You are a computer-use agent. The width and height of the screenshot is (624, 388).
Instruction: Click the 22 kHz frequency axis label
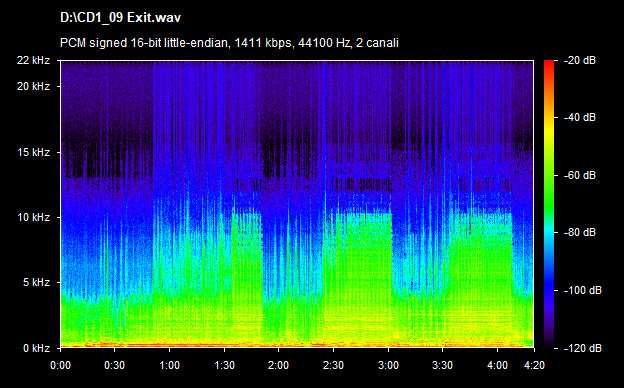(x=33, y=60)
